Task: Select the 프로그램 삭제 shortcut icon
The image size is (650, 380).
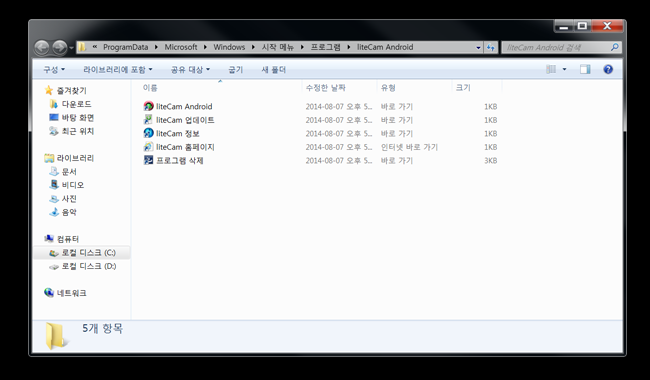Action: [x=148, y=160]
